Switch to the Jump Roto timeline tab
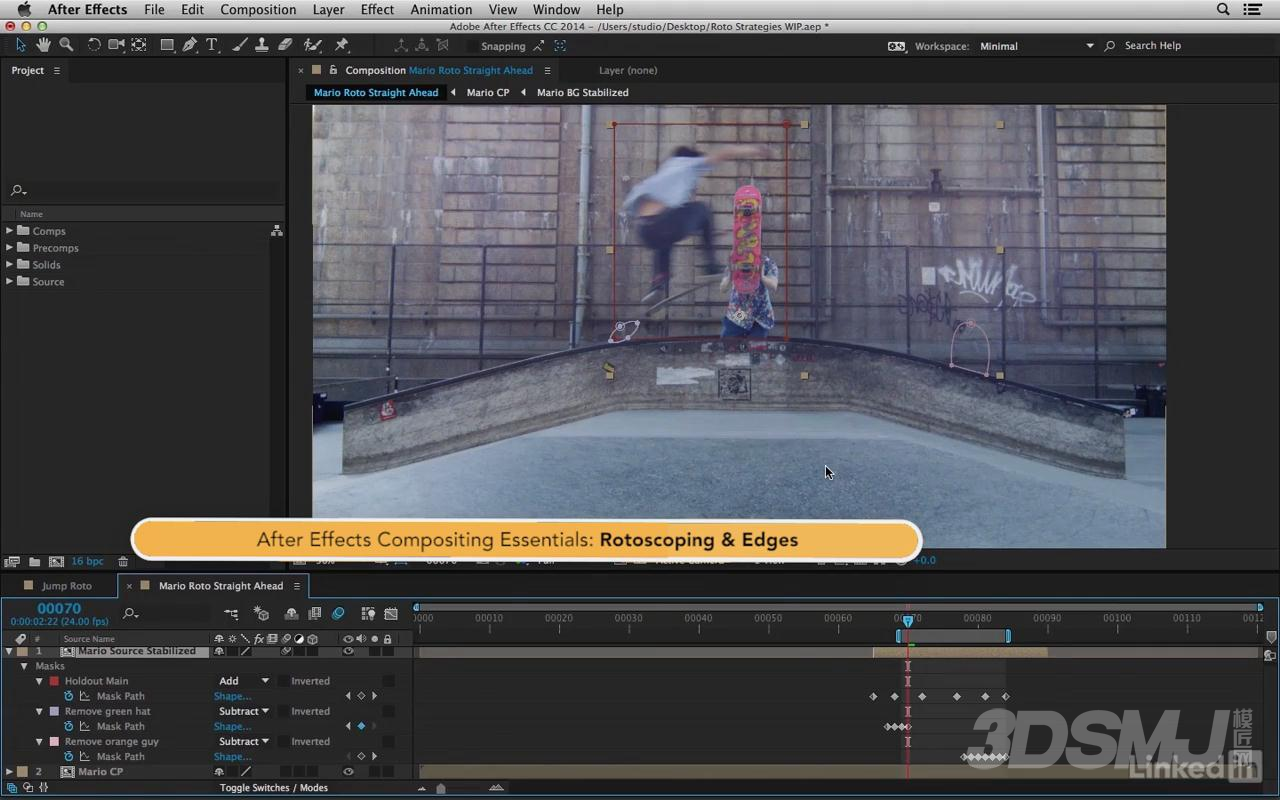Image resolution: width=1280 pixels, height=800 pixels. point(67,586)
